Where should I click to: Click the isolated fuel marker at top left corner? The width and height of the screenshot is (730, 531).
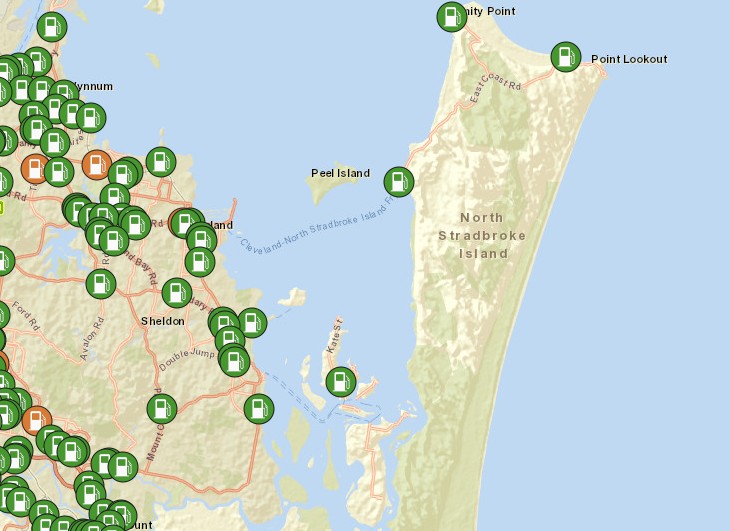click(x=52, y=26)
